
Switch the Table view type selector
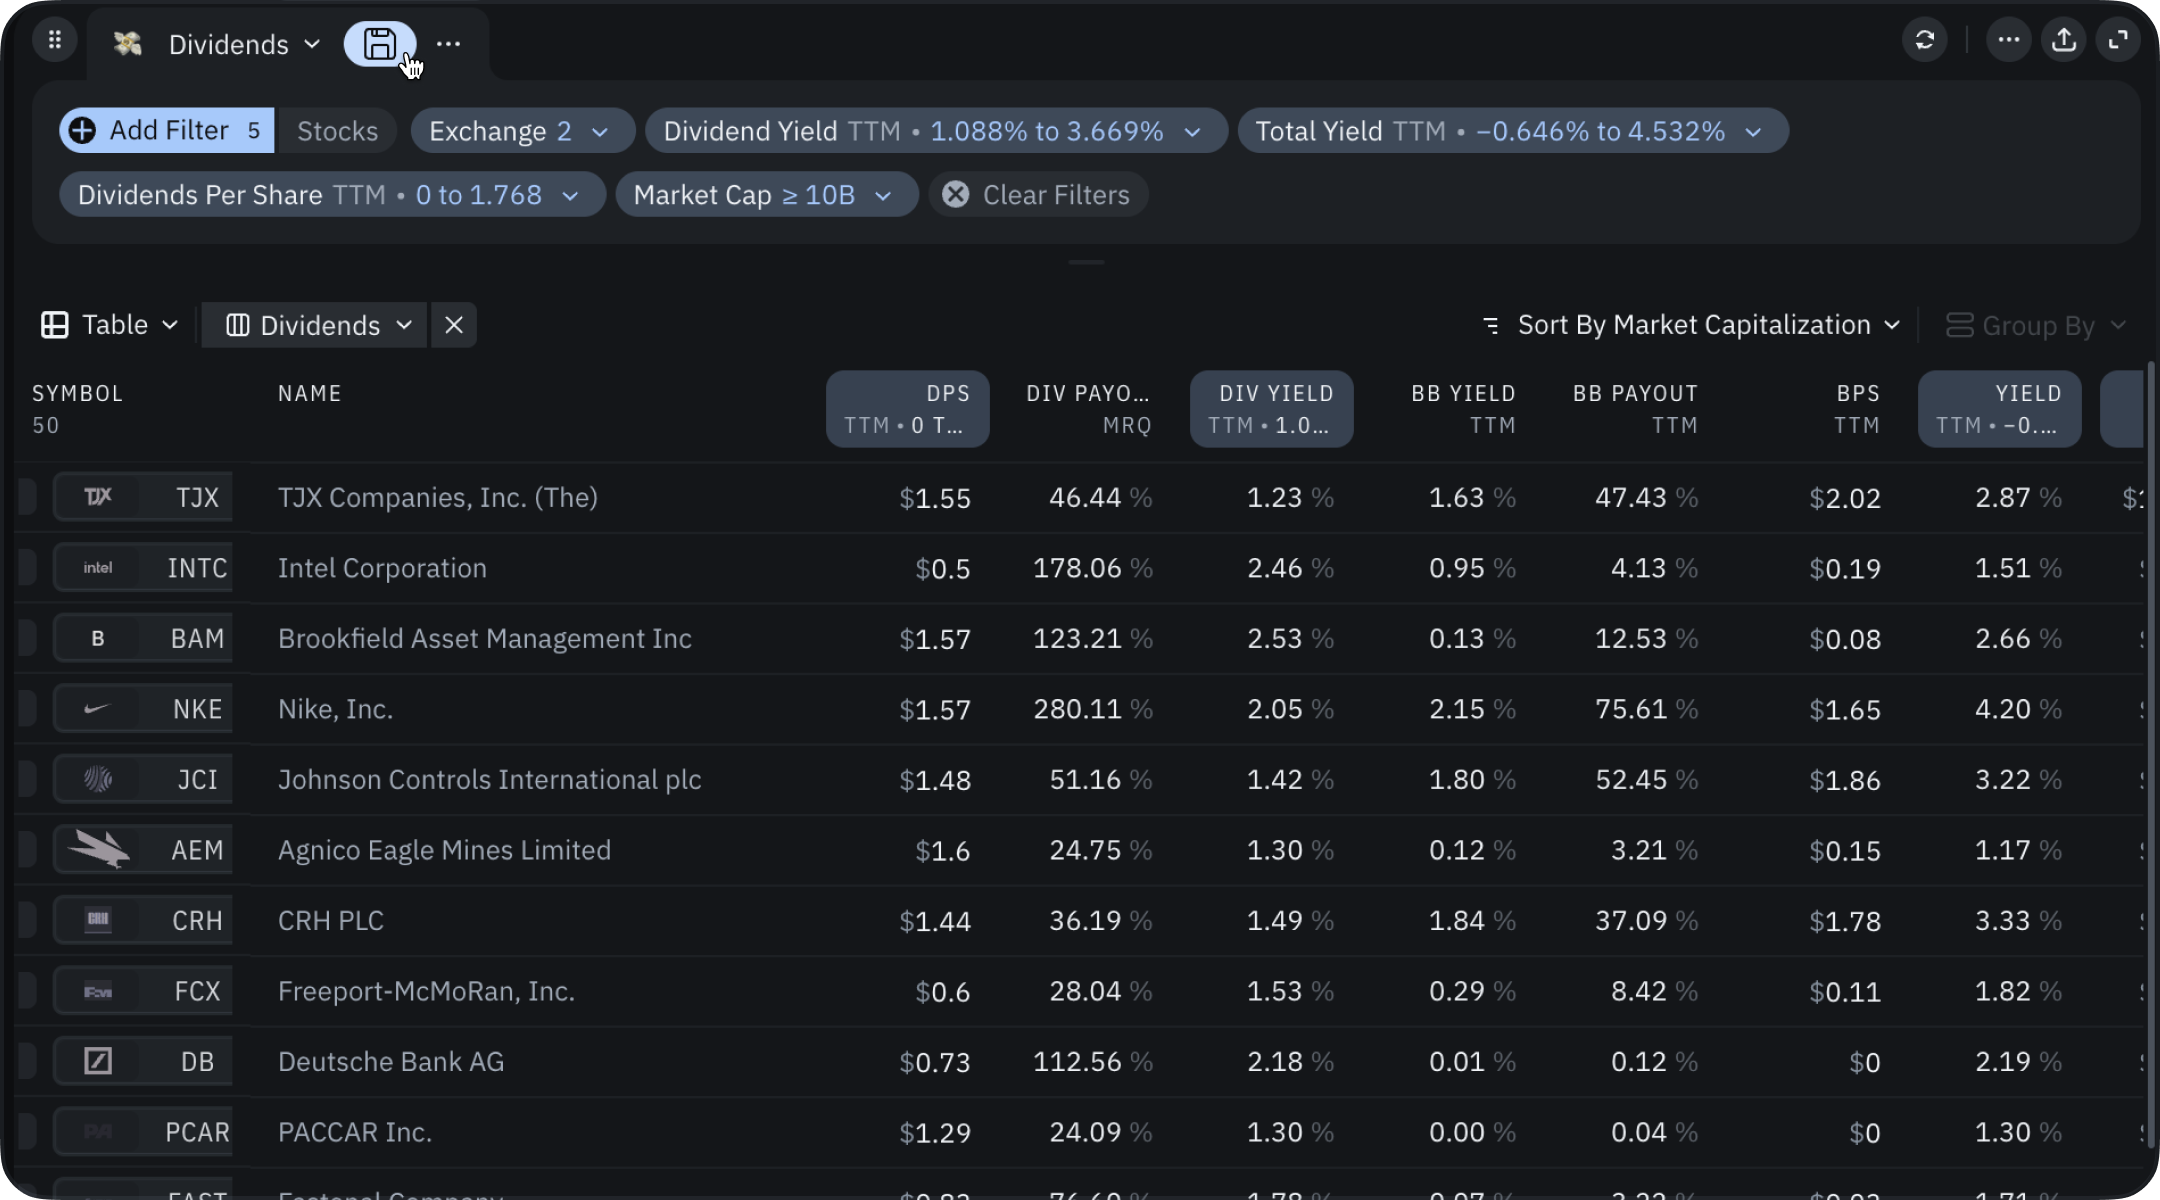tap(110, 325)
